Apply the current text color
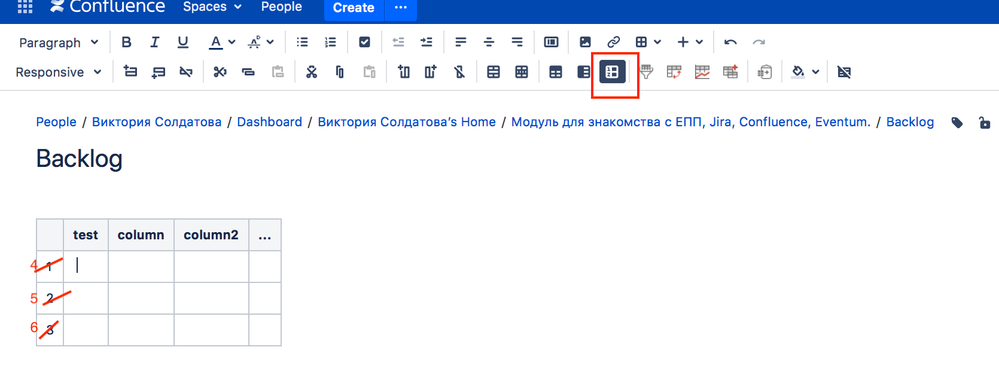The height and width of the screenshot is (371, 999). [216, 42]
